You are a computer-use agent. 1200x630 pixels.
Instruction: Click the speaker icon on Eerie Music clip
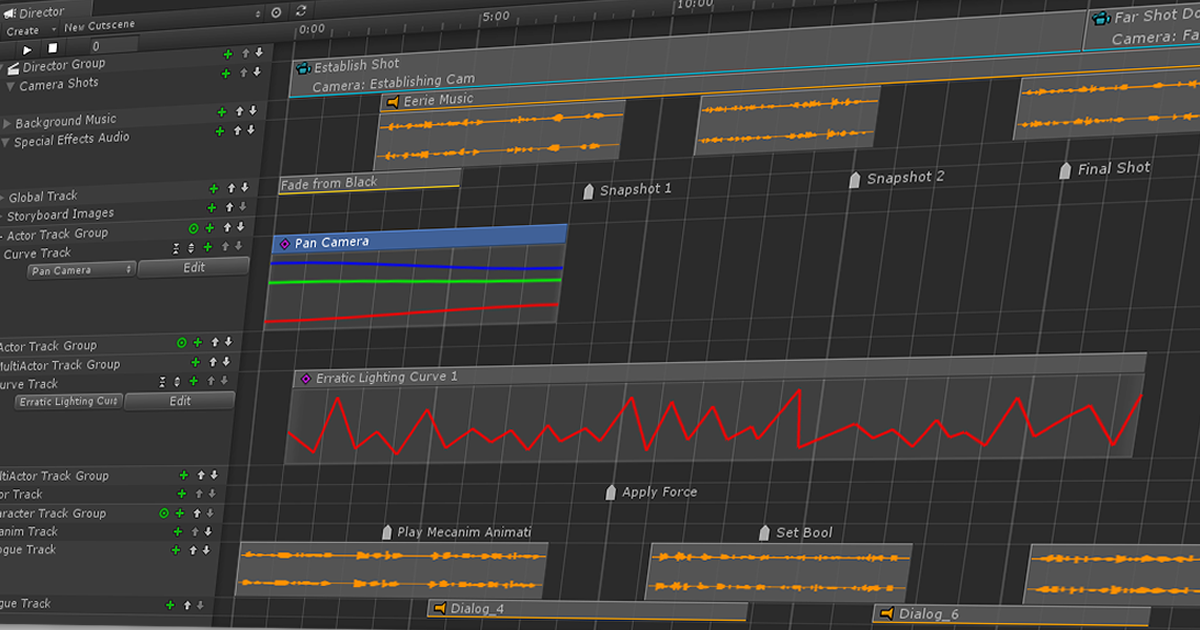click(393, 102)
